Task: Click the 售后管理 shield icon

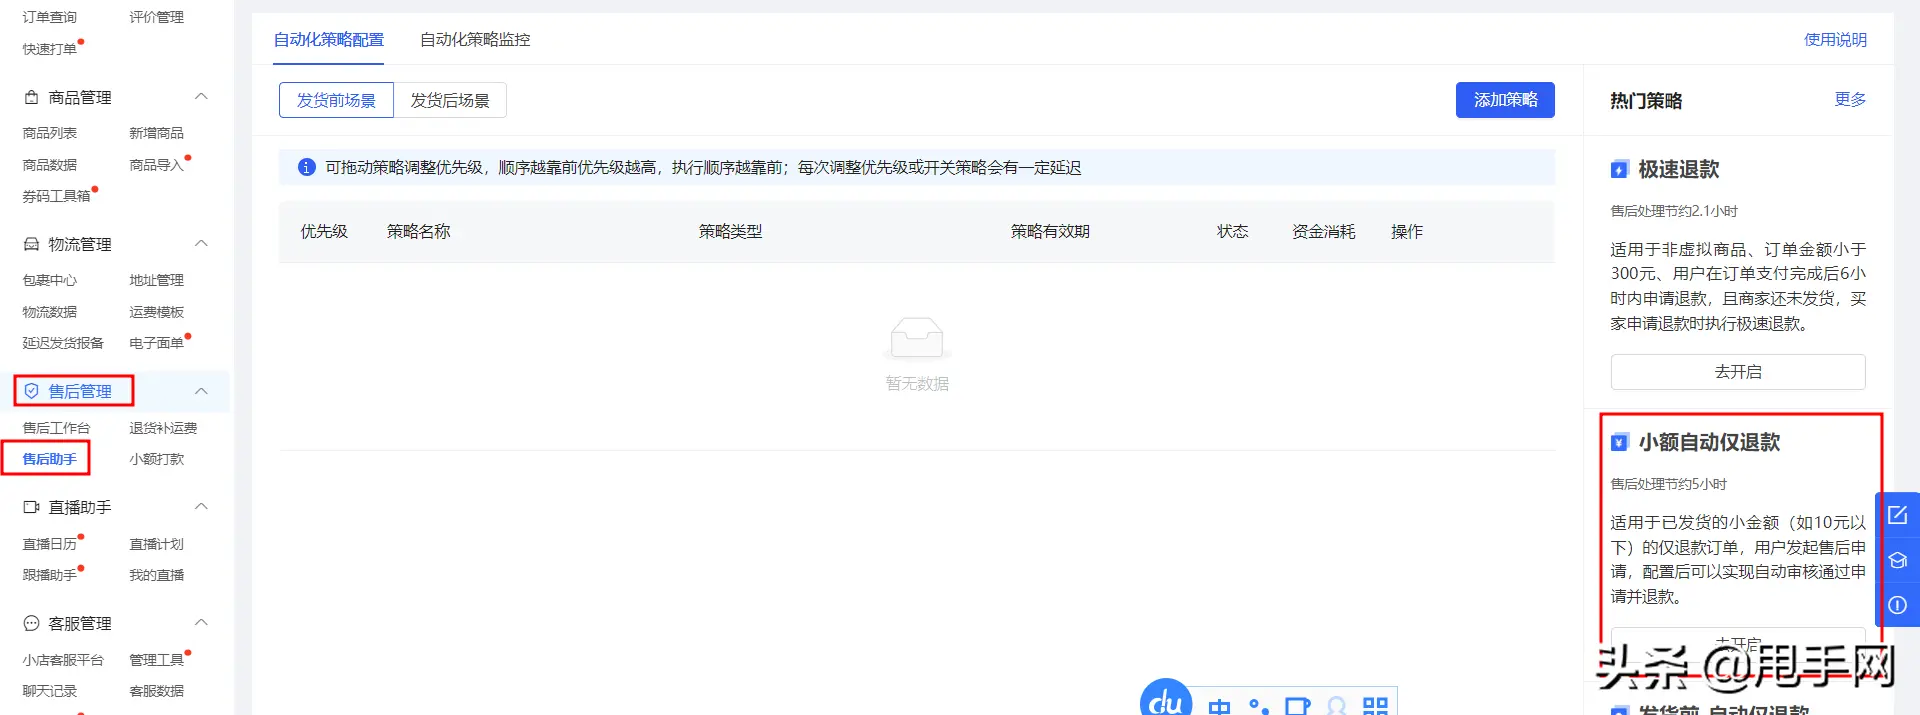Action: 31,391
